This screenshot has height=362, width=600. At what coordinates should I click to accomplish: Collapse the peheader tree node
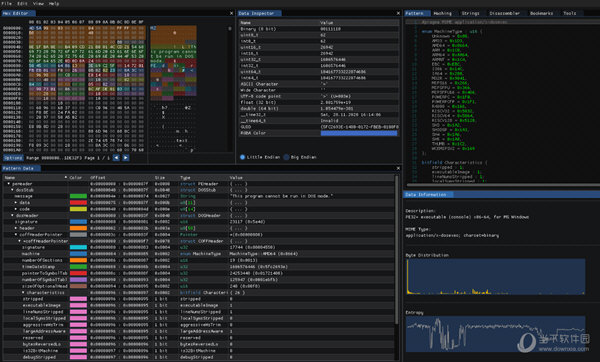pyautogui.click(x=8, y=184)
